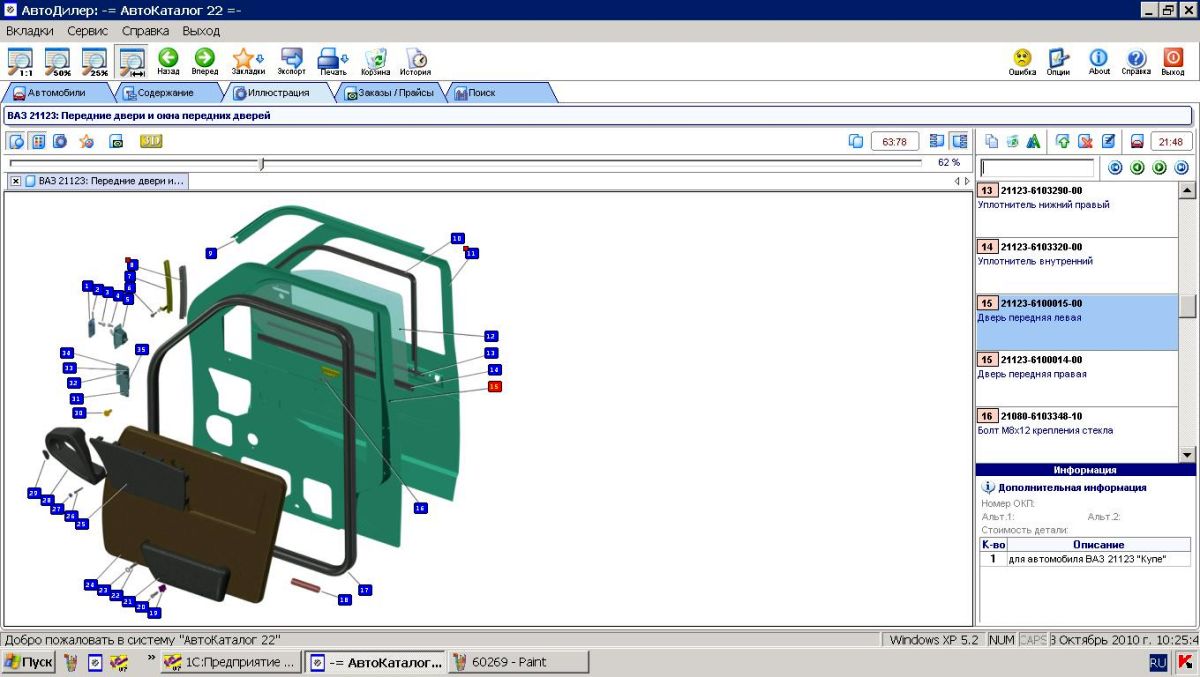1200x677 pixels.
Task: Open Опции options
Action: [1059, 62]
